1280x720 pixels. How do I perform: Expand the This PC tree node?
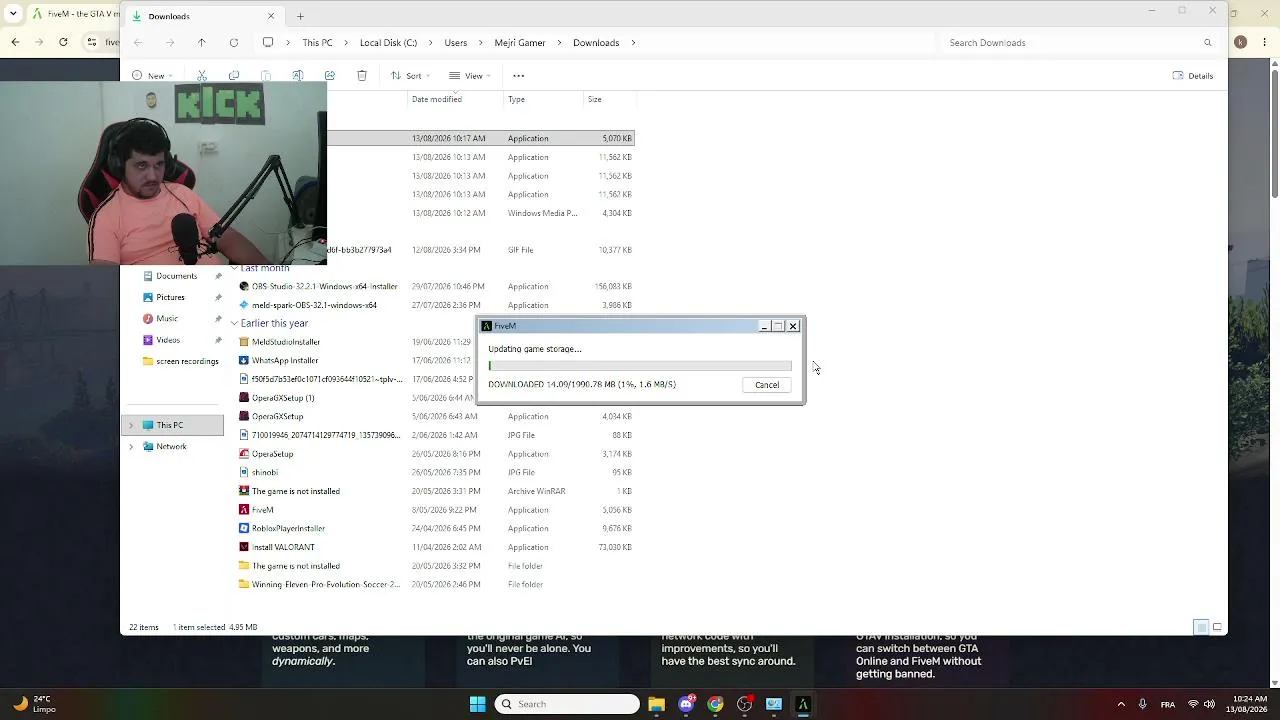[x=131, y=425]
